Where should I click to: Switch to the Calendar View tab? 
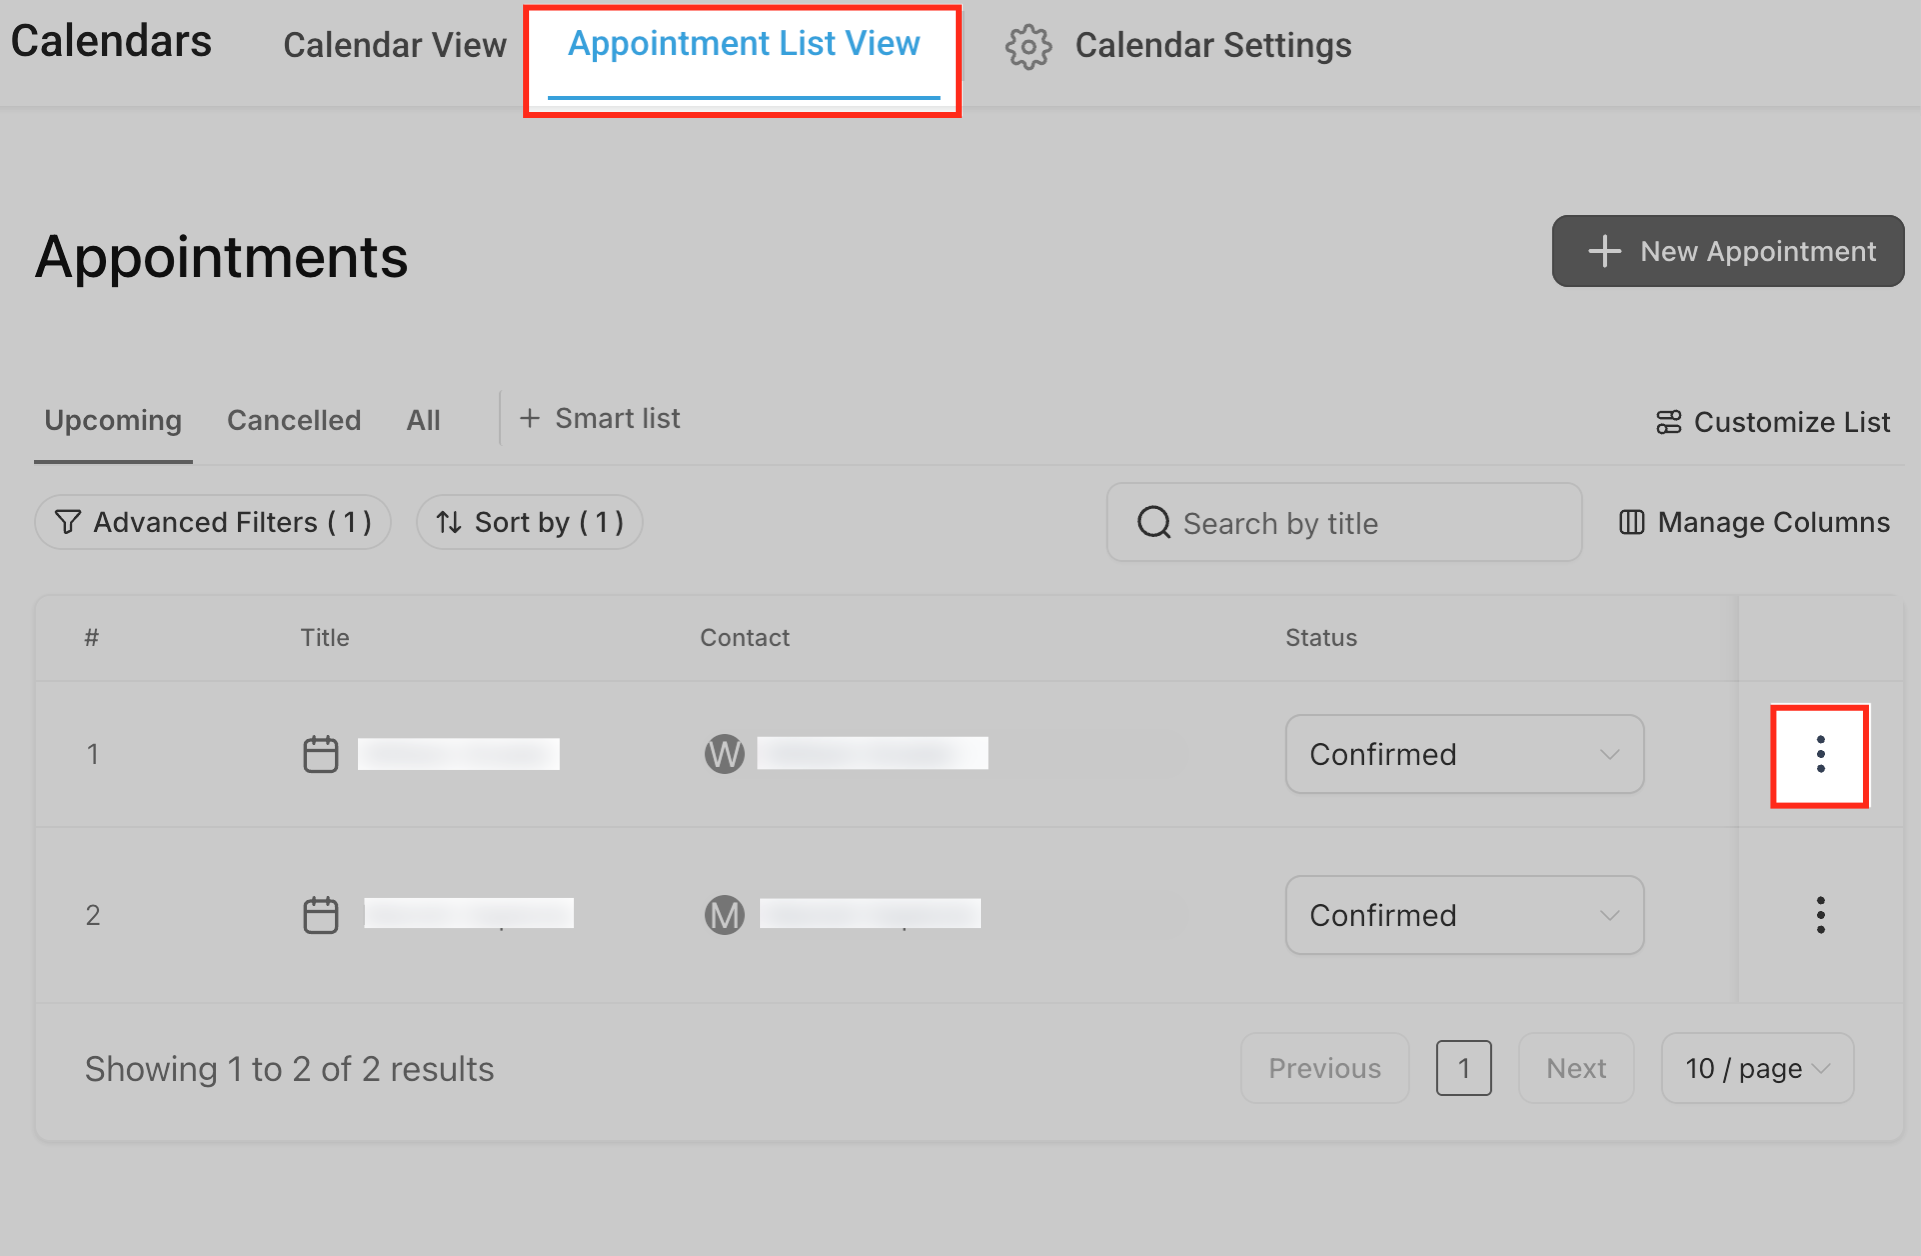394,46
